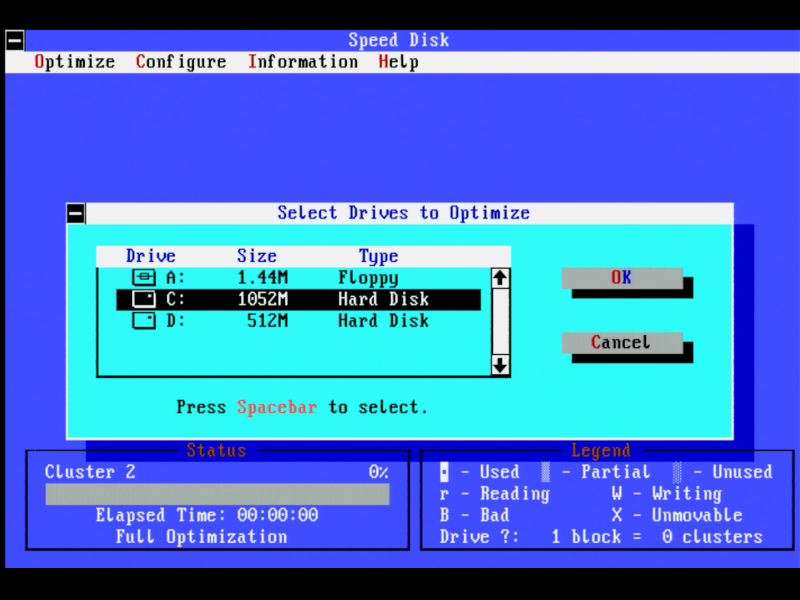Open the Help menu
Screen dimensions: 800x600
[398, 62]
